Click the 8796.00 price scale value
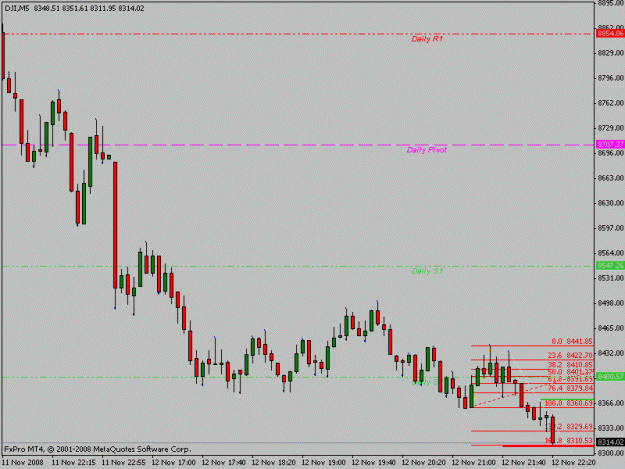 coord(611,78)
